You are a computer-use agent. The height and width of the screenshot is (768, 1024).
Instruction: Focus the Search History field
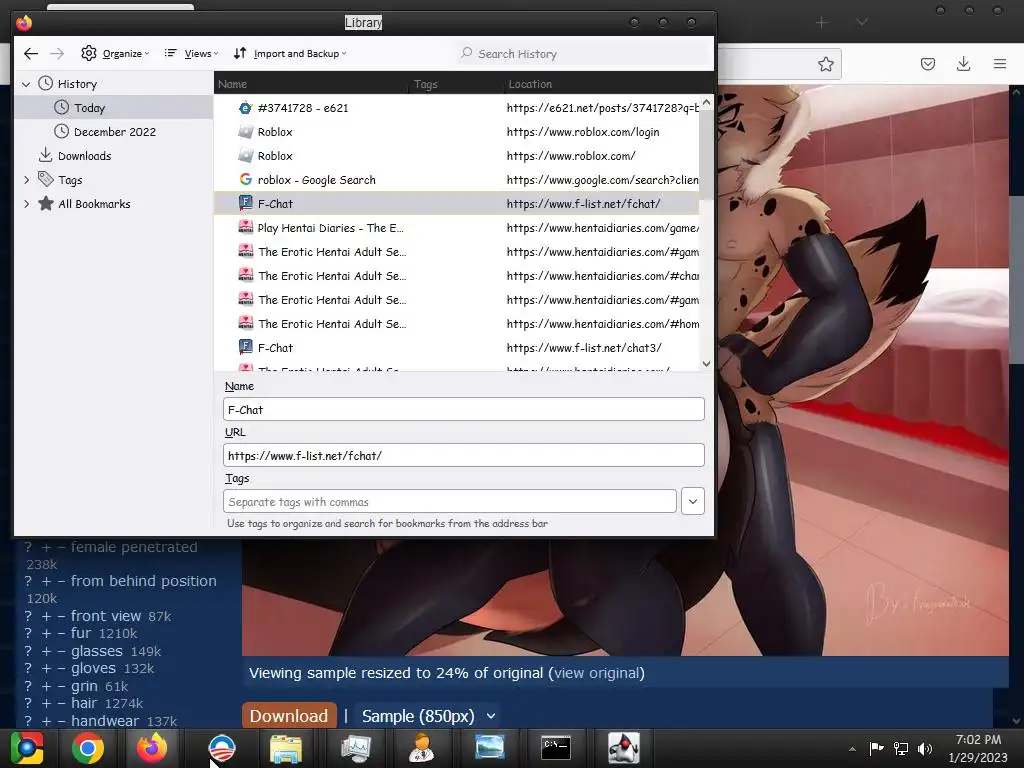581,54
